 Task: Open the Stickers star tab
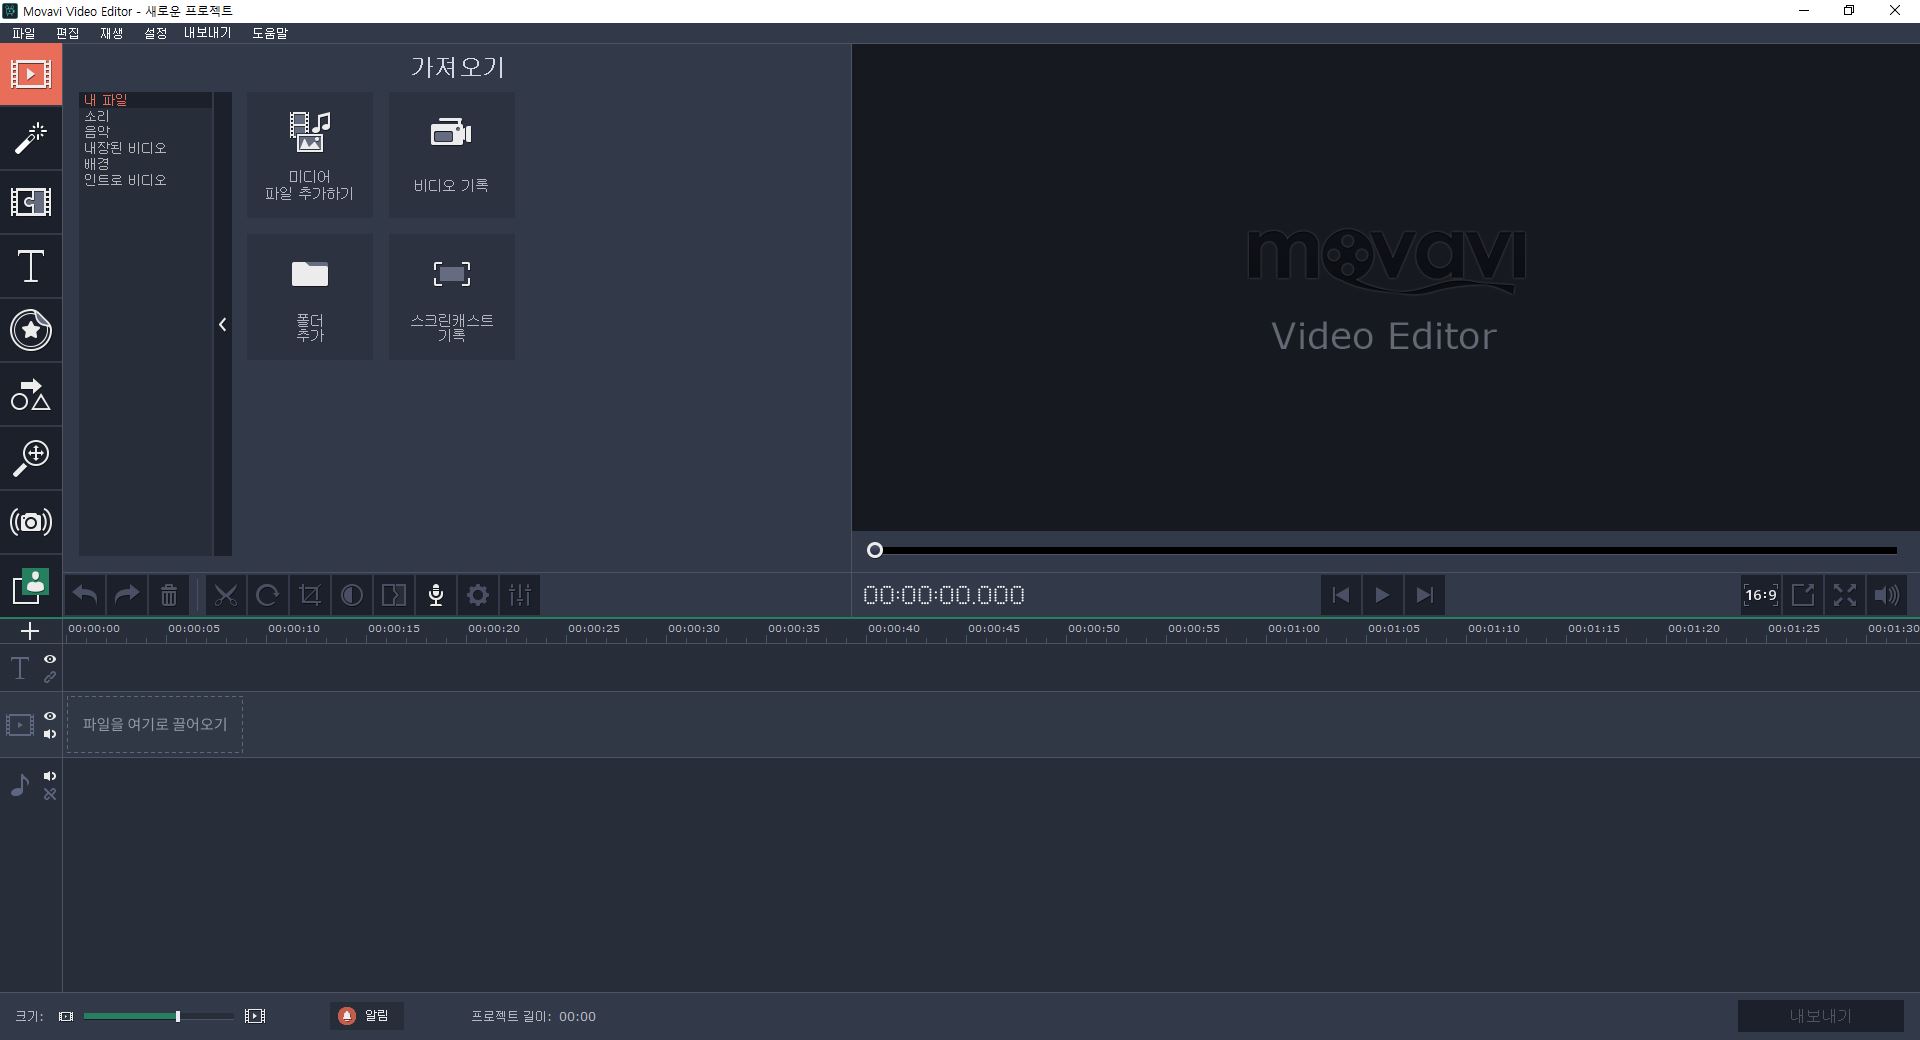(31, 330)
